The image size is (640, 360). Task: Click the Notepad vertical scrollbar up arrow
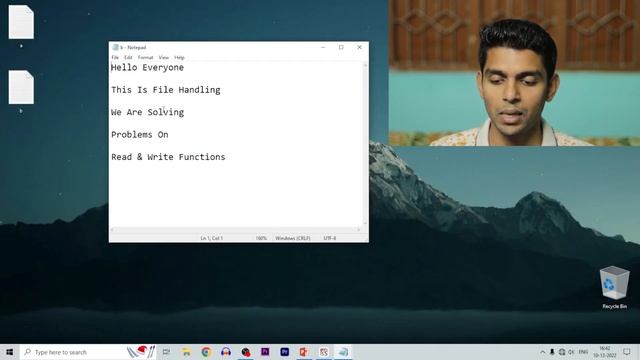(x=365, y=65)
